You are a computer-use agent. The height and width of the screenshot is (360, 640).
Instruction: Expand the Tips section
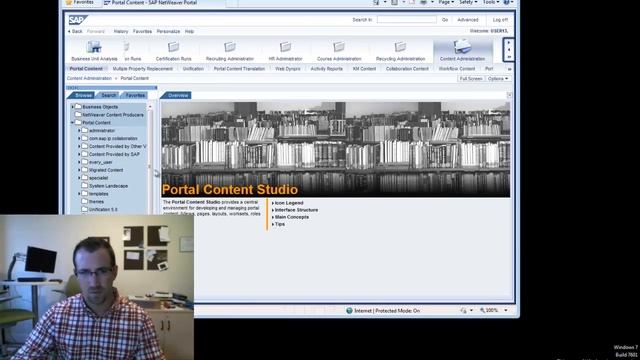(278, 224)
